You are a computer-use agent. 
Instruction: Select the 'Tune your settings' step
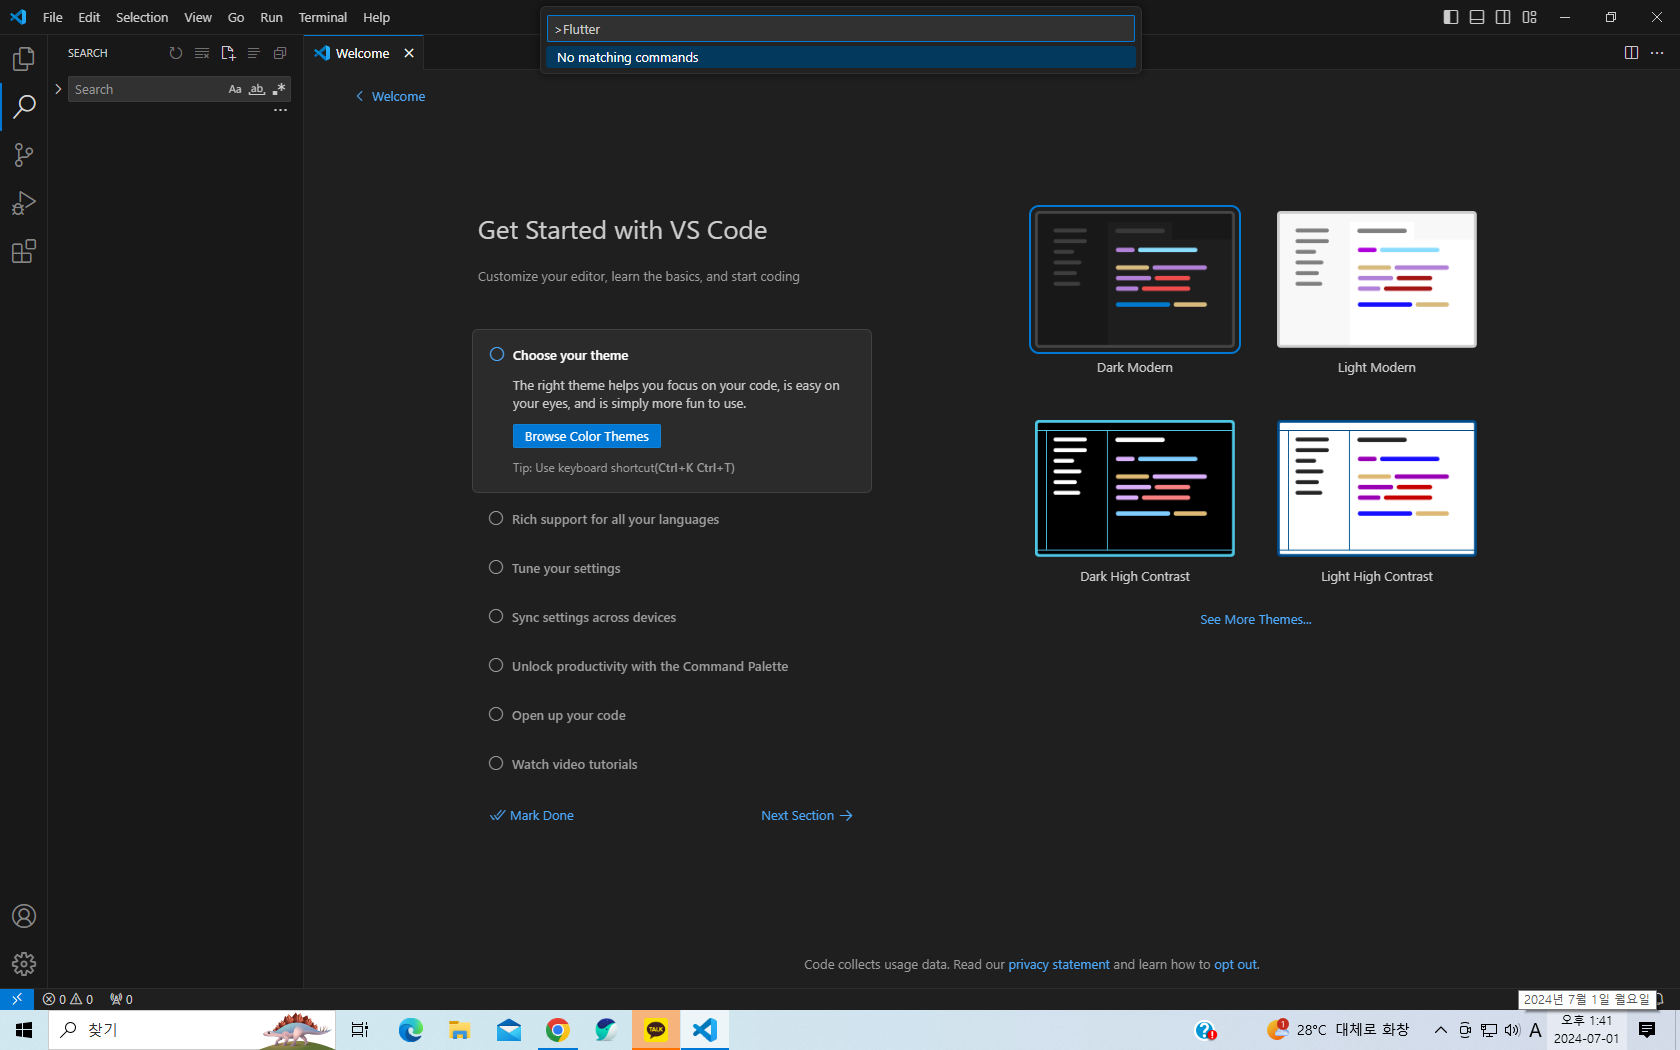pos(555,568)
